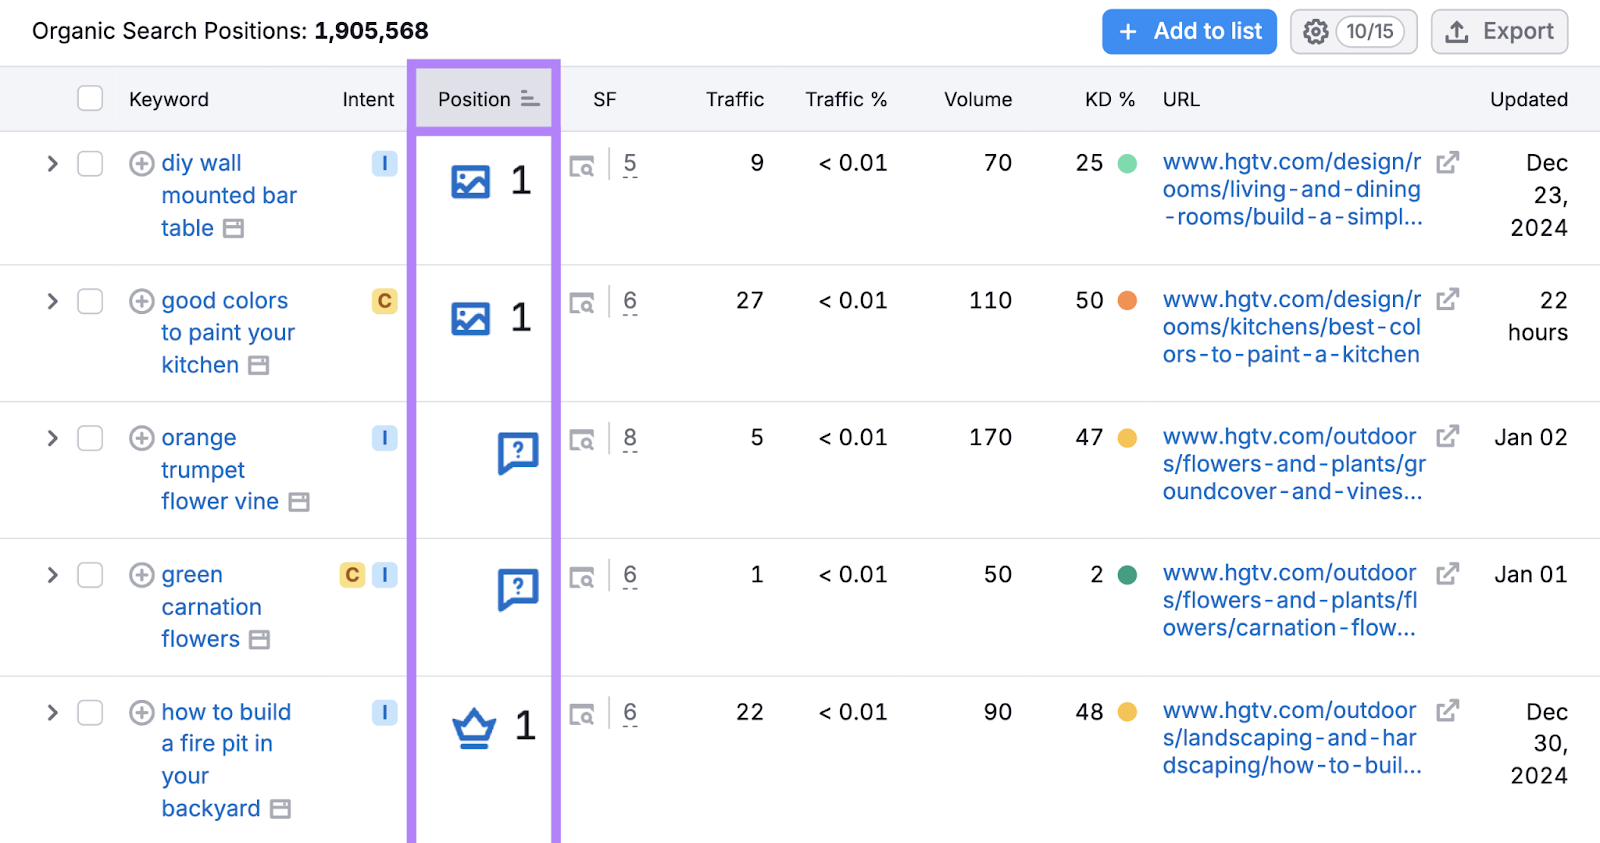Click SERP view icon in diy wall row
Screen dimensions: 1600x843
click(582, 166)
